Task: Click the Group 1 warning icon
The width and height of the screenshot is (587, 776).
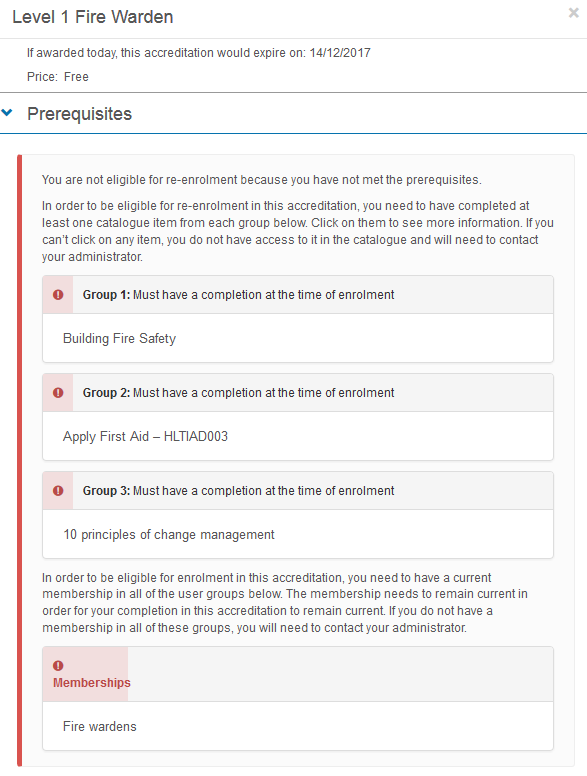Action: 58,295
